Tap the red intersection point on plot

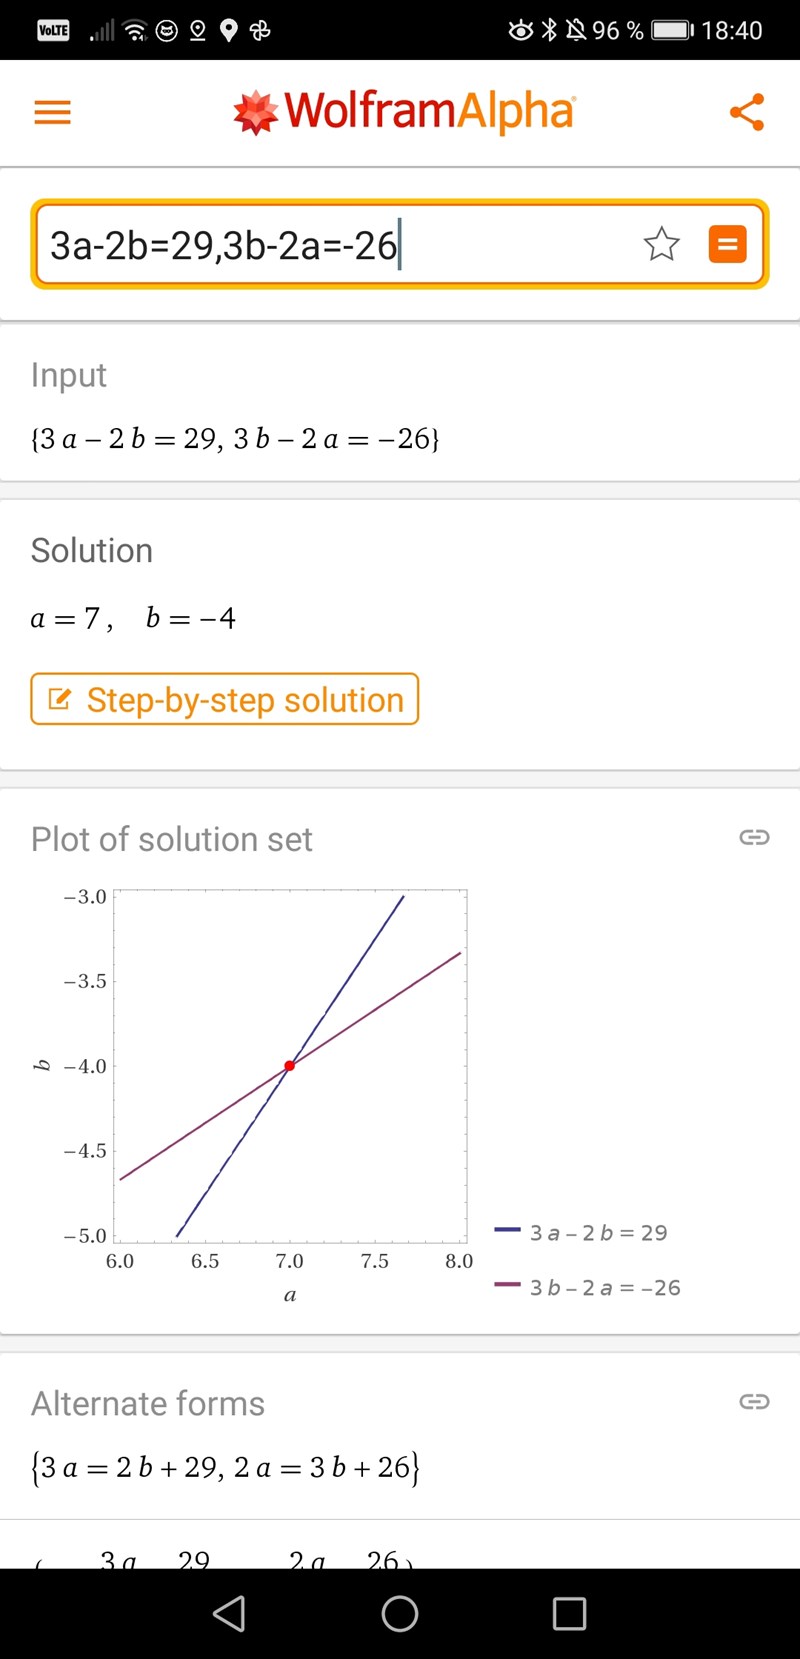[290, 1066]
